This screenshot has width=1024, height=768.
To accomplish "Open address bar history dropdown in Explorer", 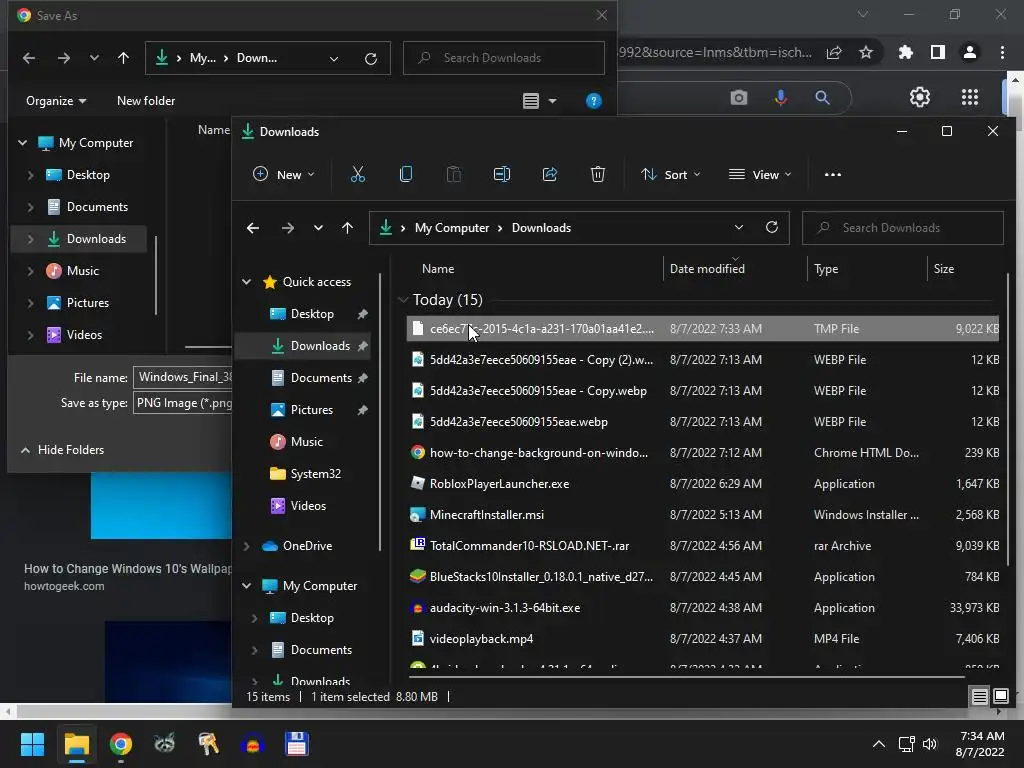I will pyautogui.click(x=739, y=227).
